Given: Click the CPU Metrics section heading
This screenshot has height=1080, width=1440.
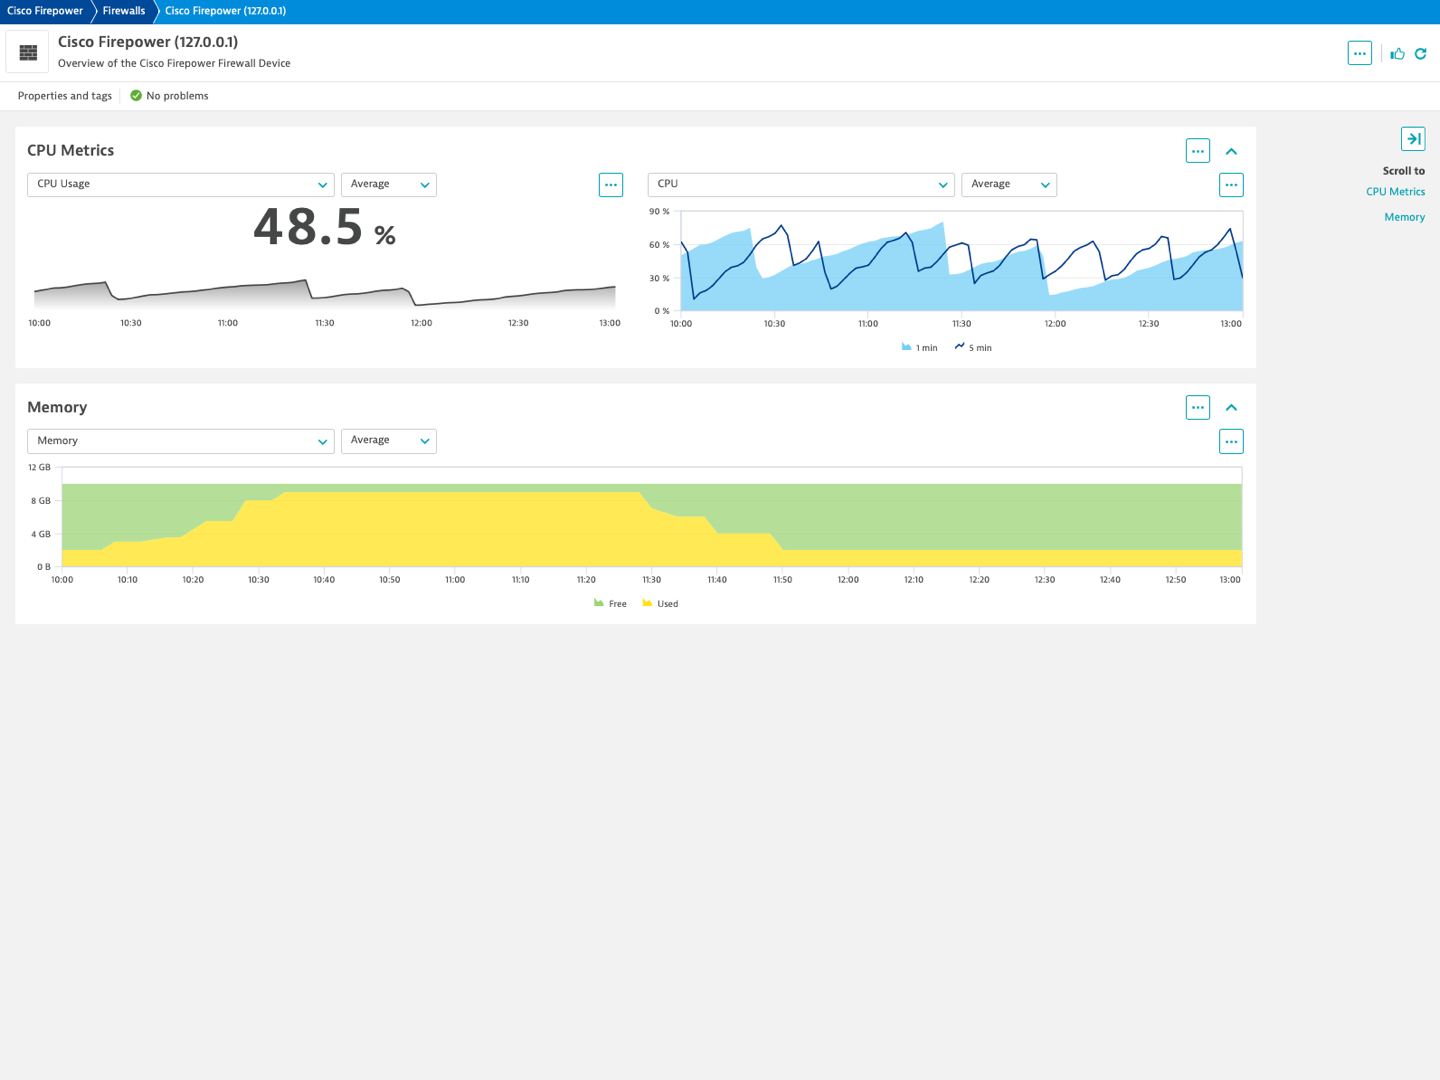Looking at the screenshot, I should (71, 151).
